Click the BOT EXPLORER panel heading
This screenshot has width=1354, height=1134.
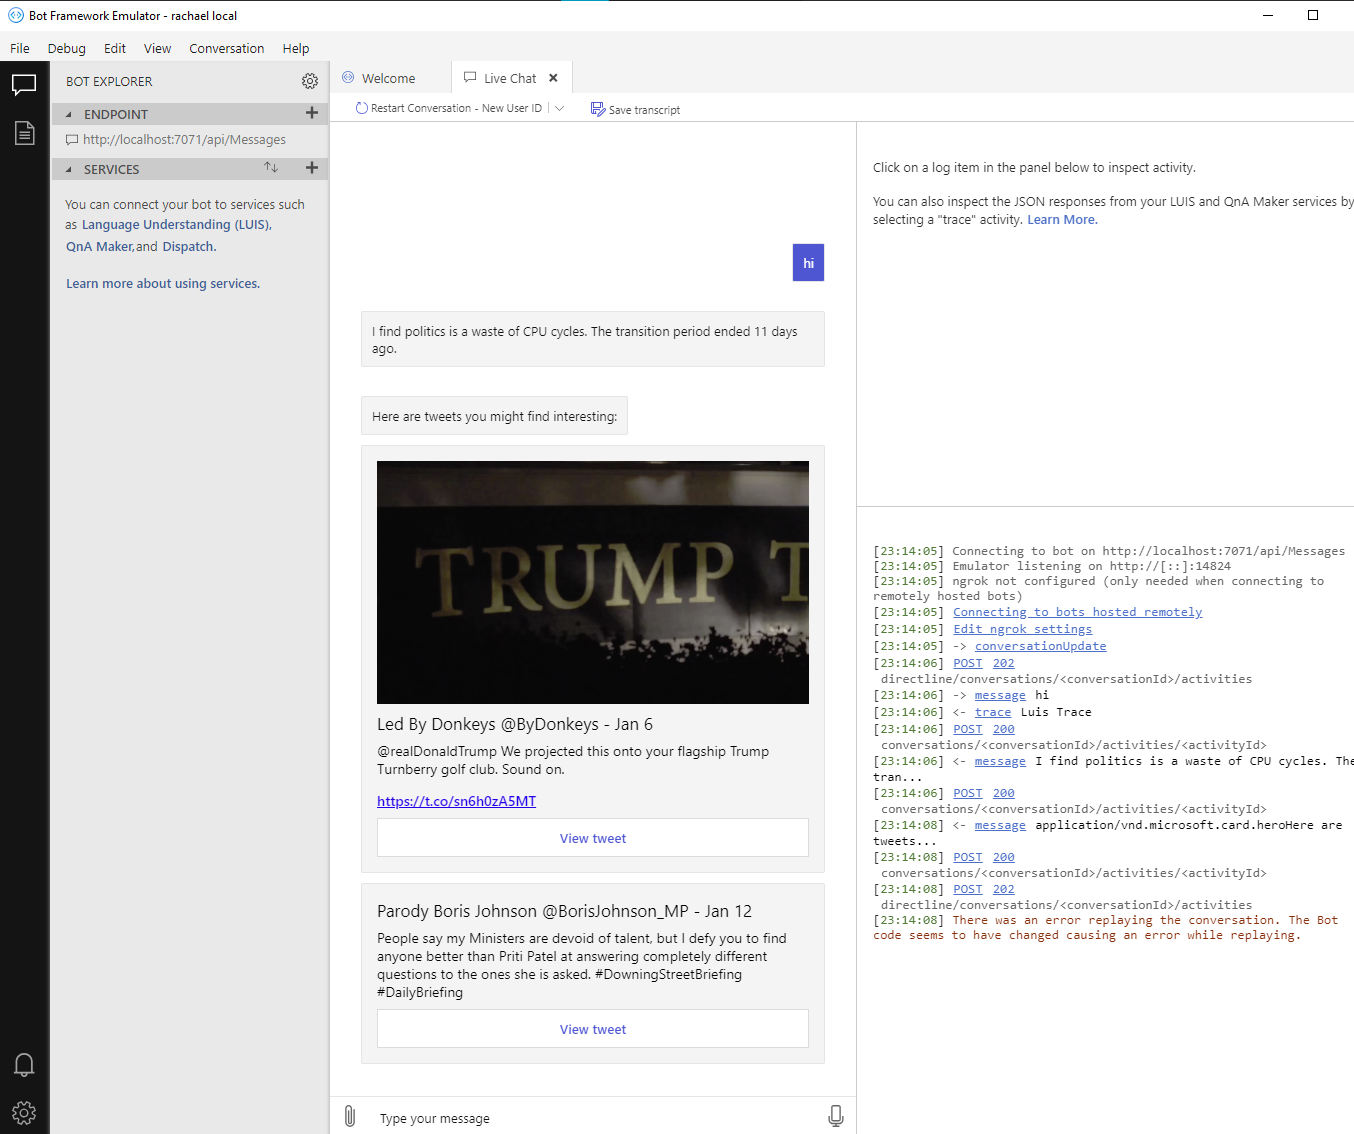pos(109,81)
